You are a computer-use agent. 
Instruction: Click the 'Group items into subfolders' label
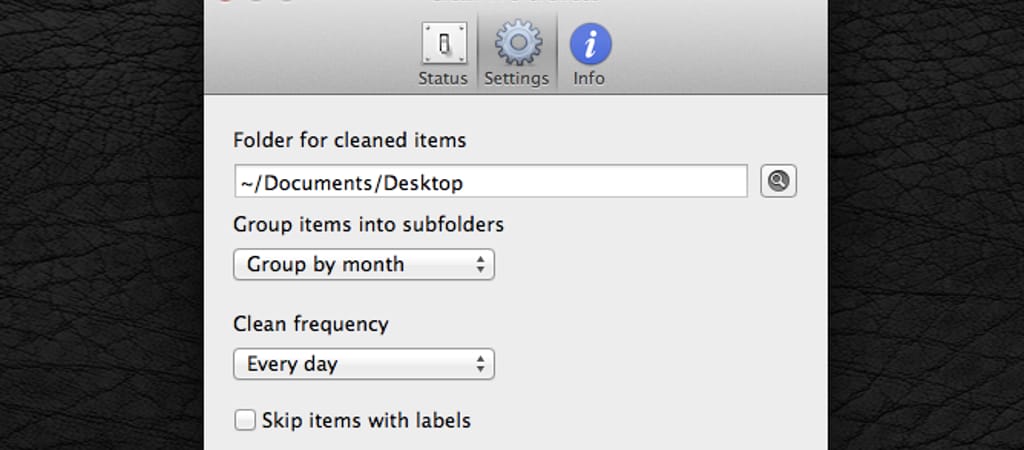(x=368, y=224)
